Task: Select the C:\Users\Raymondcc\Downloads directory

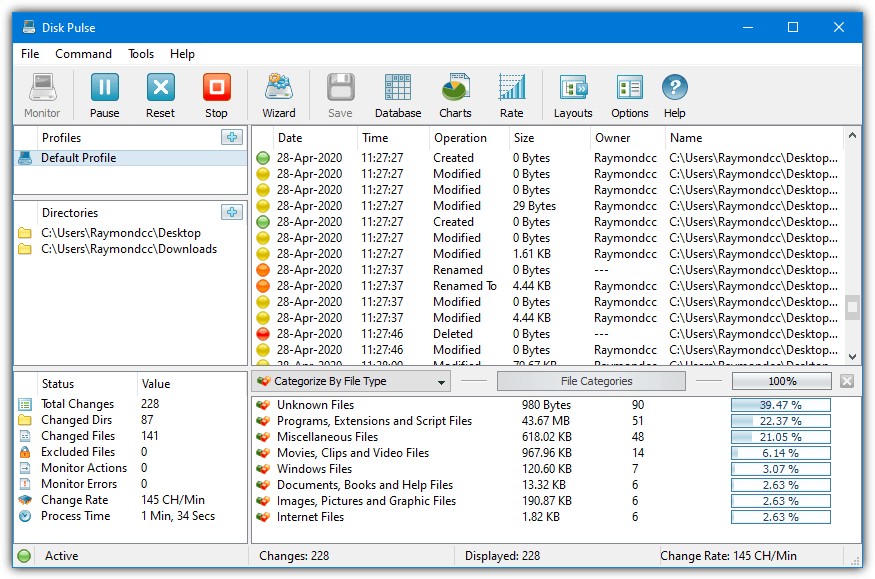Action: (x=129, y=249)
